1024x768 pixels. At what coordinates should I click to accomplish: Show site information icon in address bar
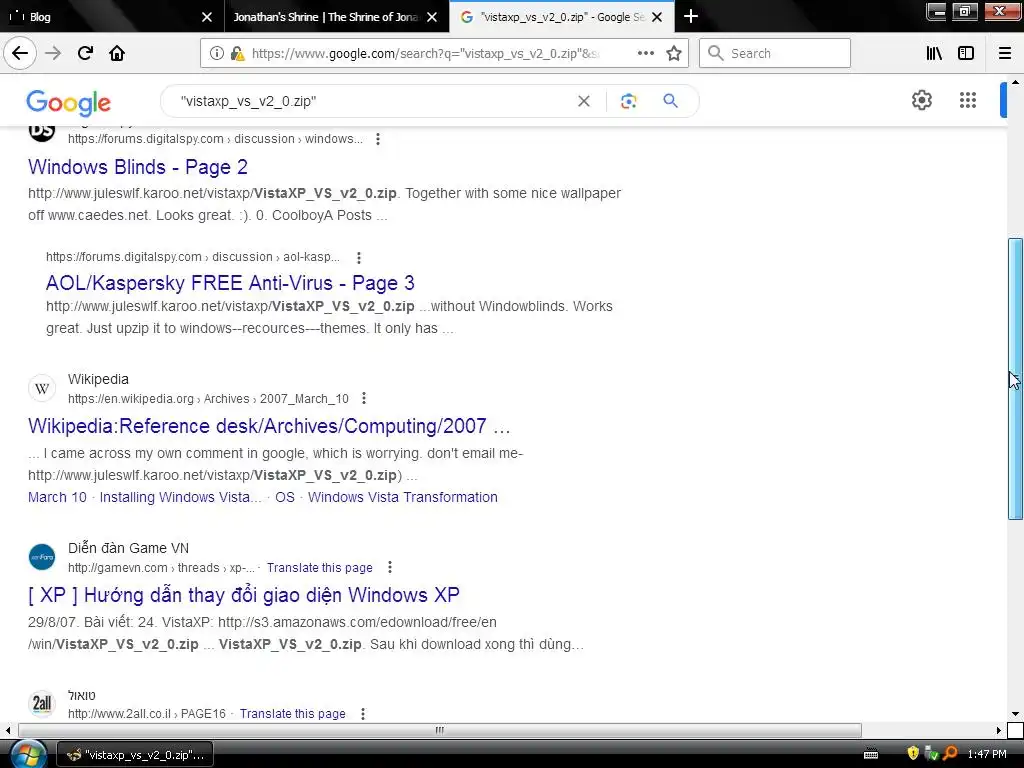coord(216,53)
